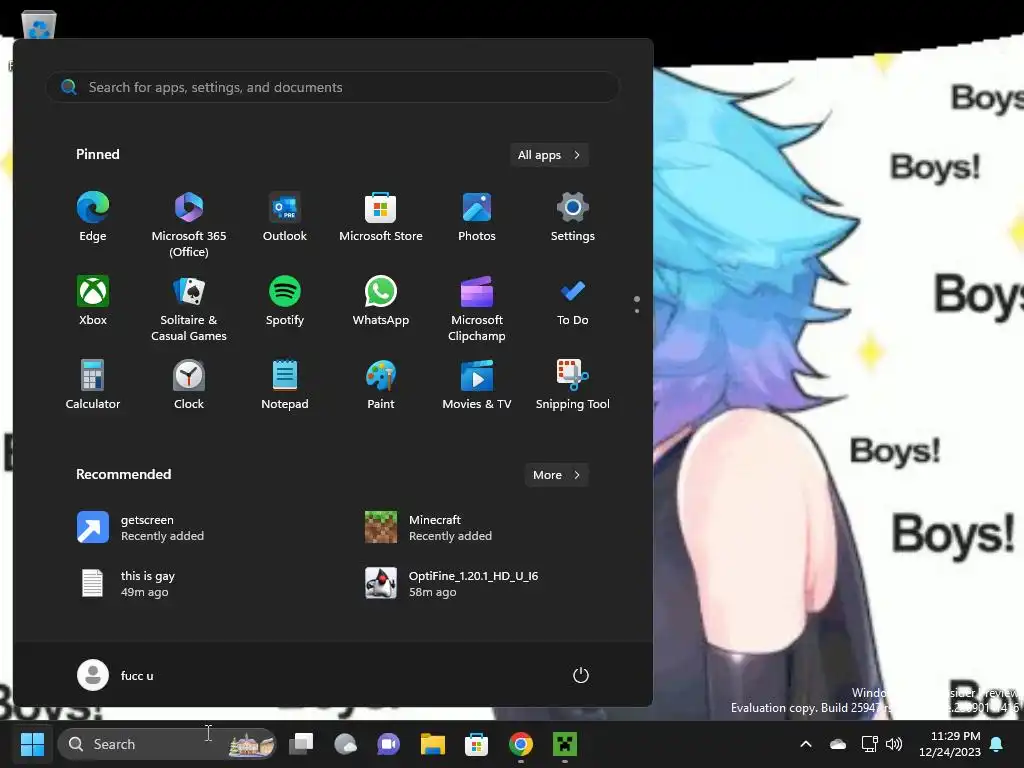Launch Notepad from pinned apps
Viewport: 1024px width, 768px height.
coord(285,385)
